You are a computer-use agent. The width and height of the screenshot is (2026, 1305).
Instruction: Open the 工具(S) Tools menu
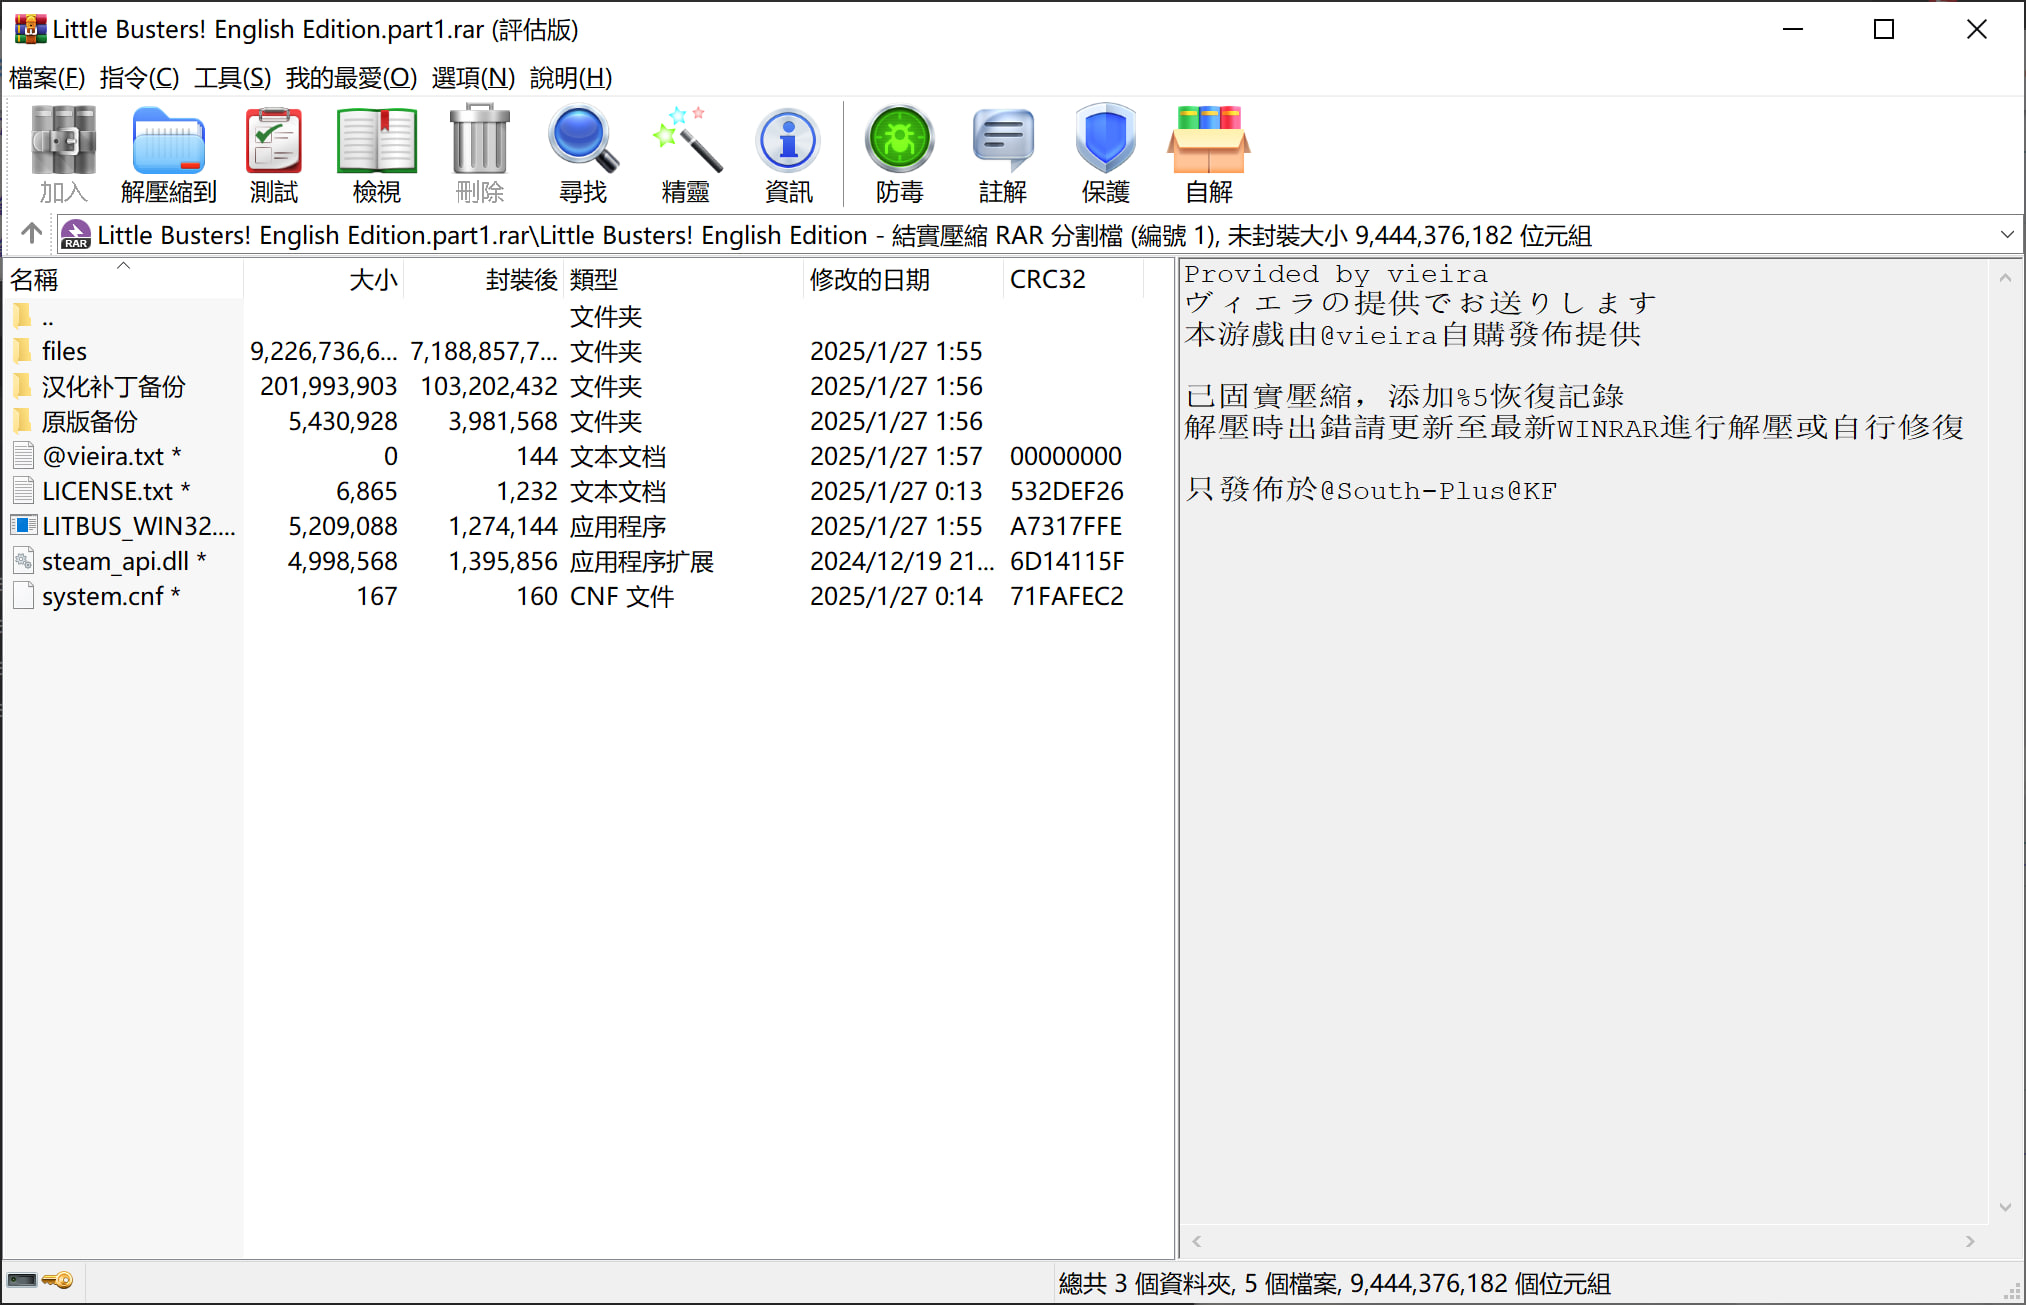(x=232, y=78)
